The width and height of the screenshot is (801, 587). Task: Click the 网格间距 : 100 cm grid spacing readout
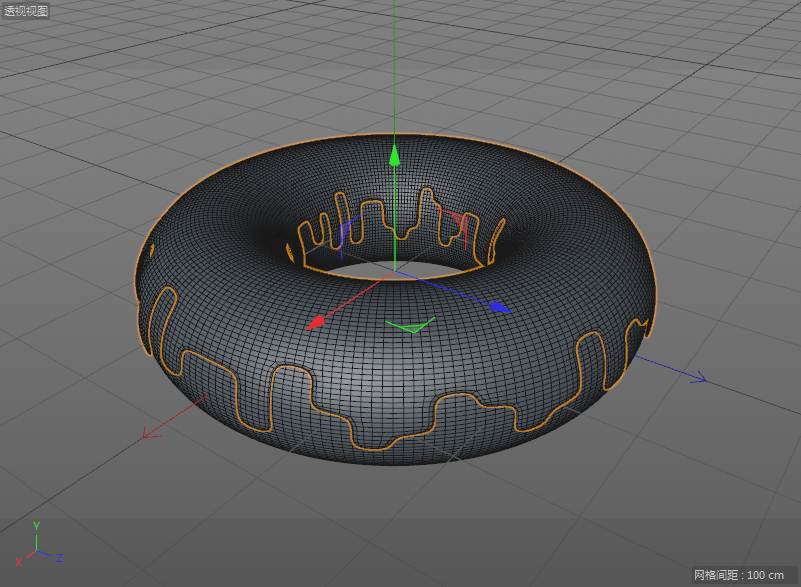click(739, 575)
